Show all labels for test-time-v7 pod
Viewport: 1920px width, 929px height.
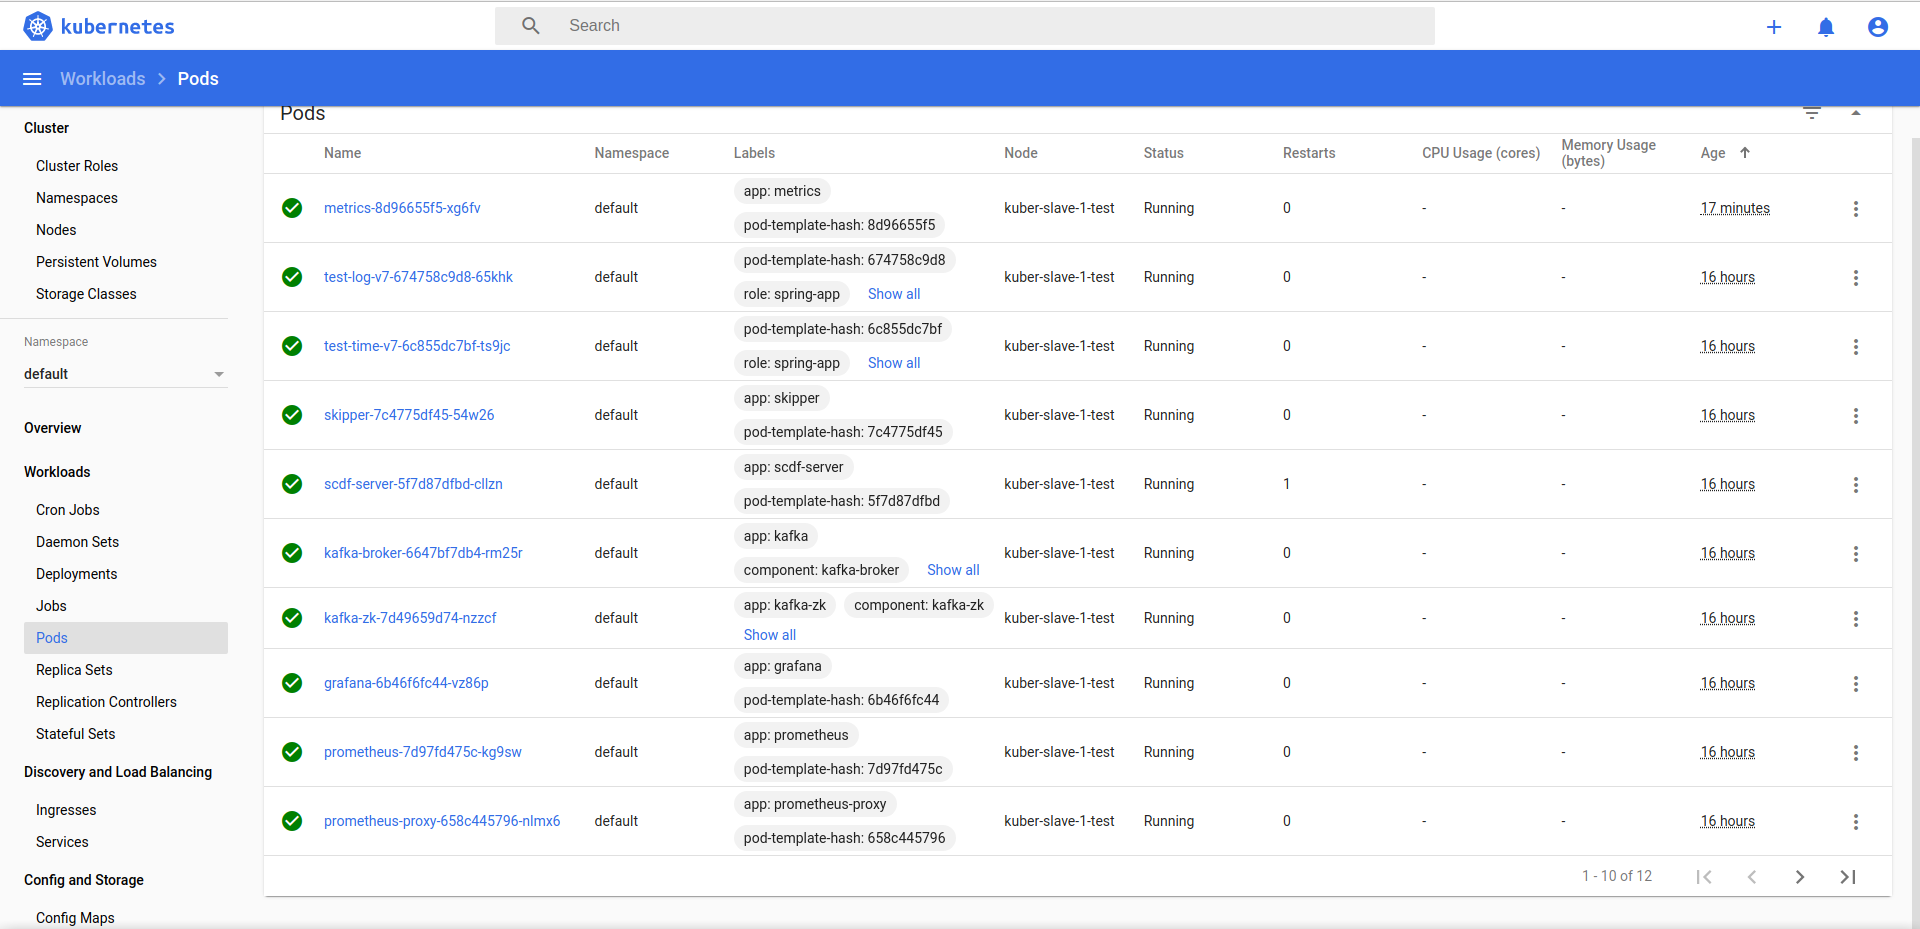point(894,363)
